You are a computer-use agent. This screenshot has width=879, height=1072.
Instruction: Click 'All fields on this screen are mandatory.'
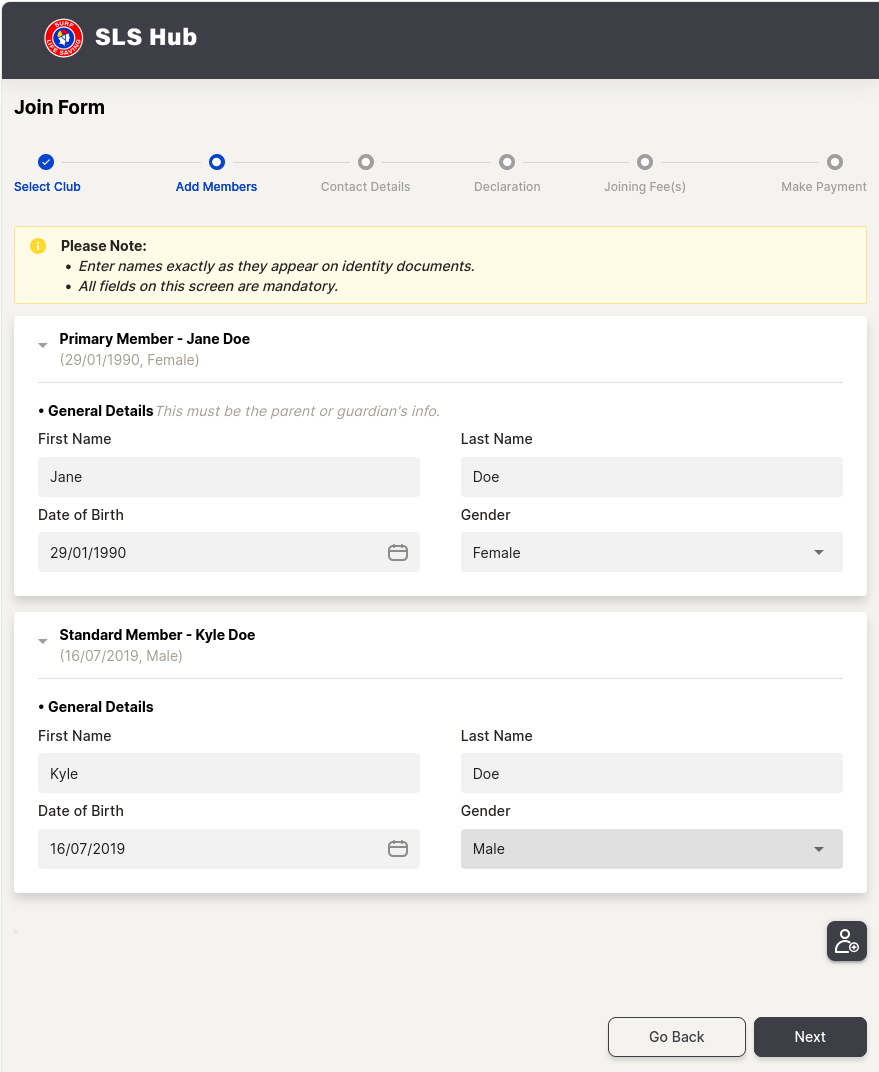point(208,286)
